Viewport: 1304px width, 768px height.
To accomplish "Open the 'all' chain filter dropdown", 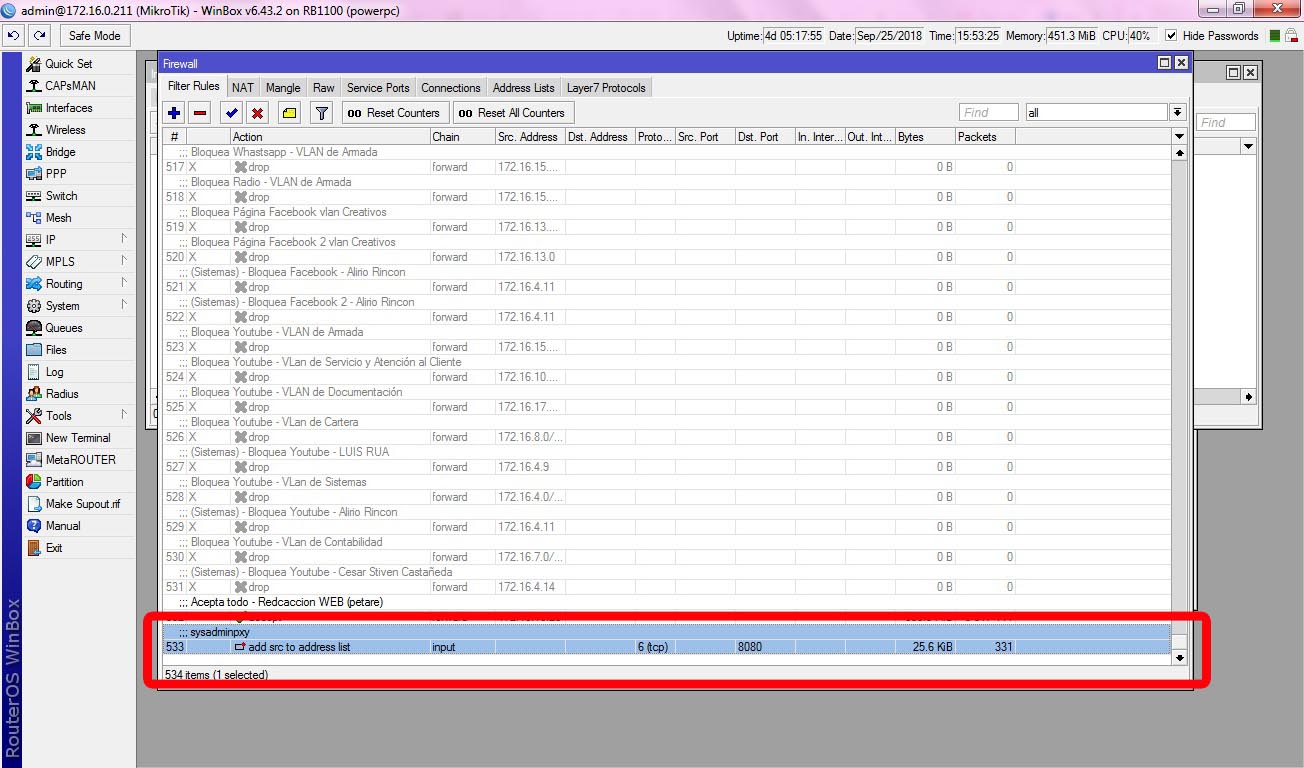I will 1178,113.
